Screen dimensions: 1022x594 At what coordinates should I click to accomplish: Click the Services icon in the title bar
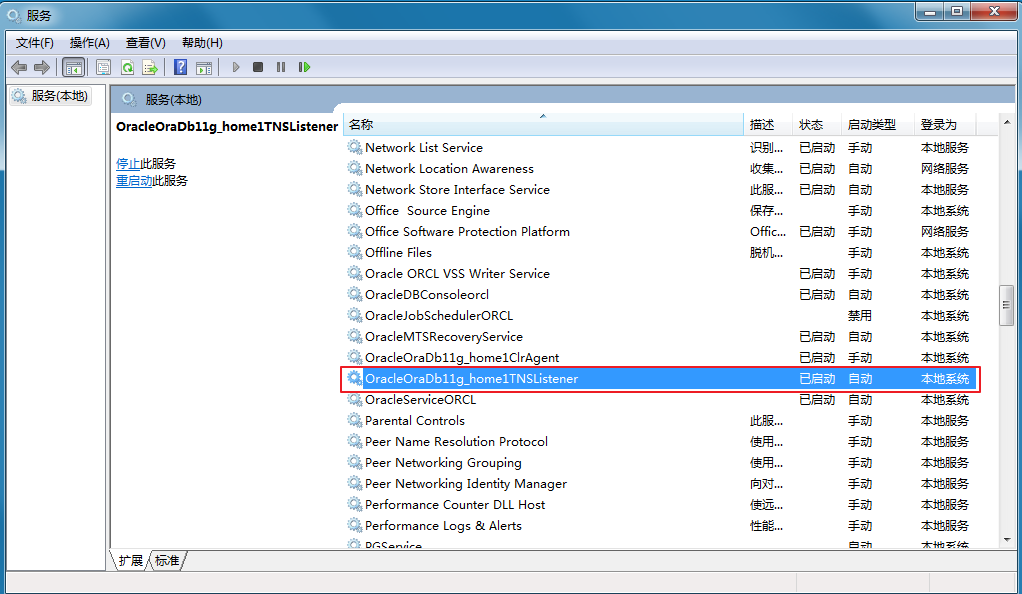click(14, 15)
